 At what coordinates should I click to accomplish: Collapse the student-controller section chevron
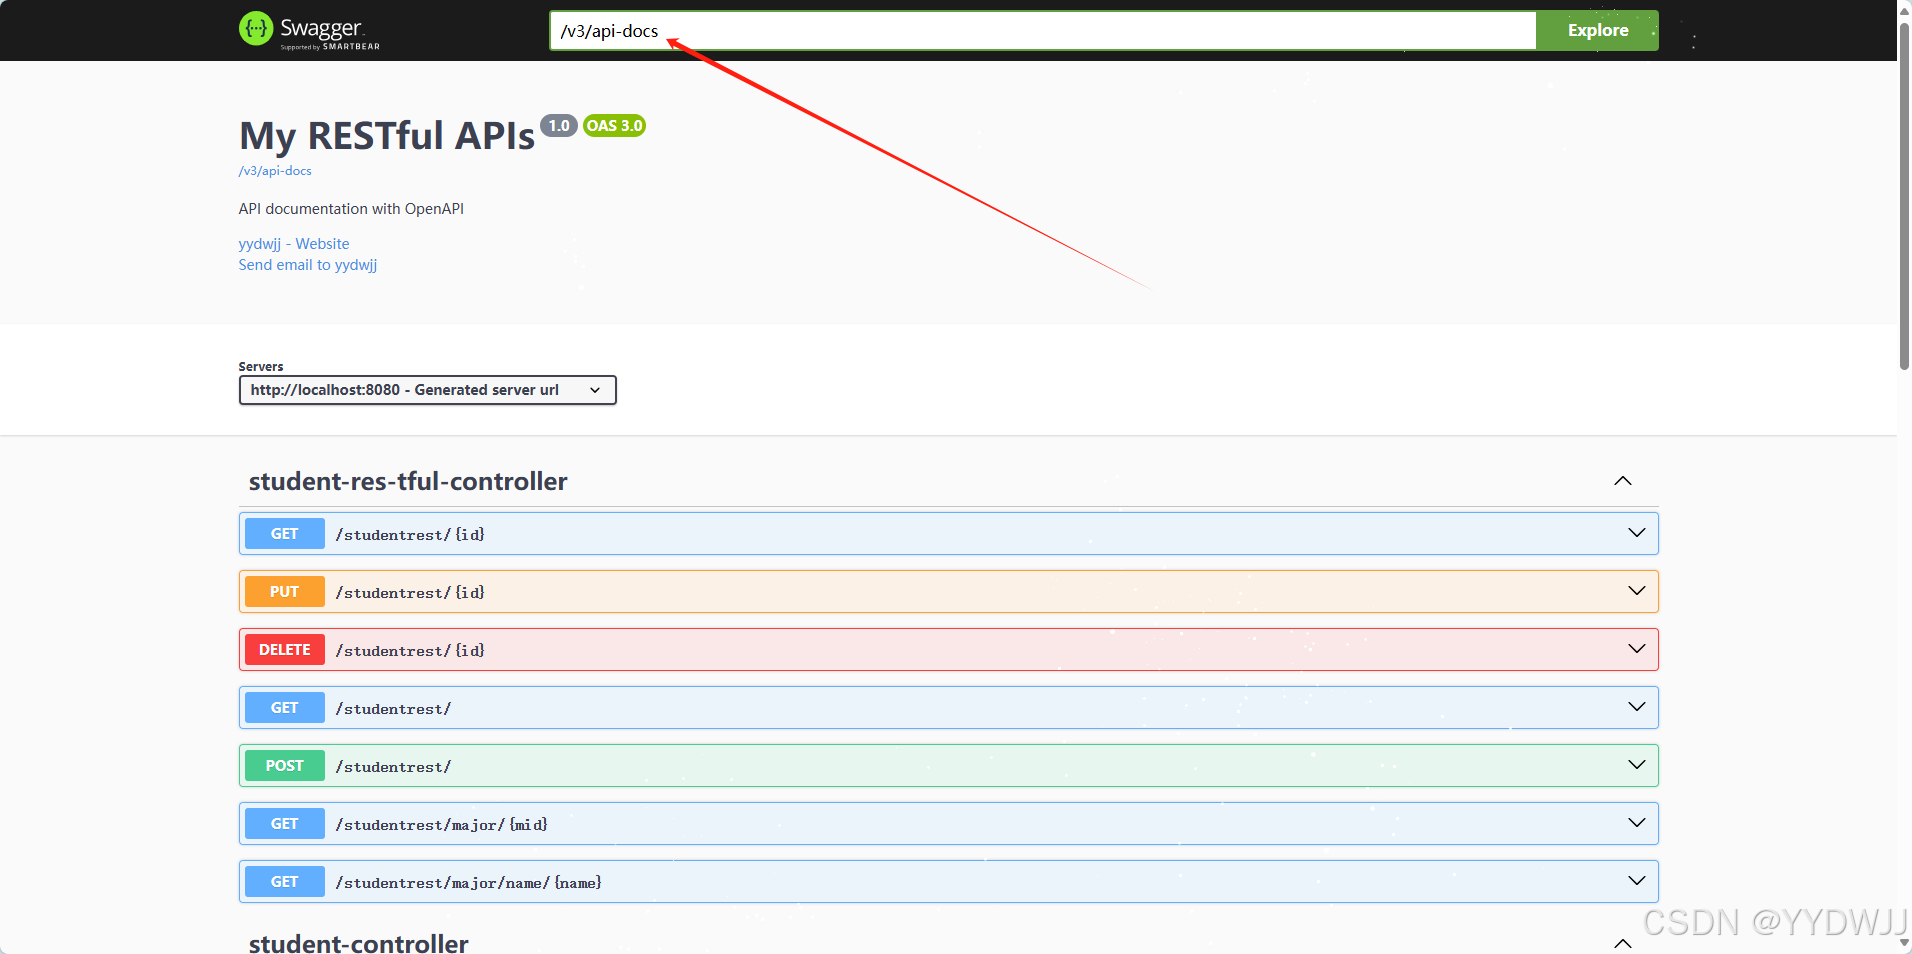(1623, 943)
